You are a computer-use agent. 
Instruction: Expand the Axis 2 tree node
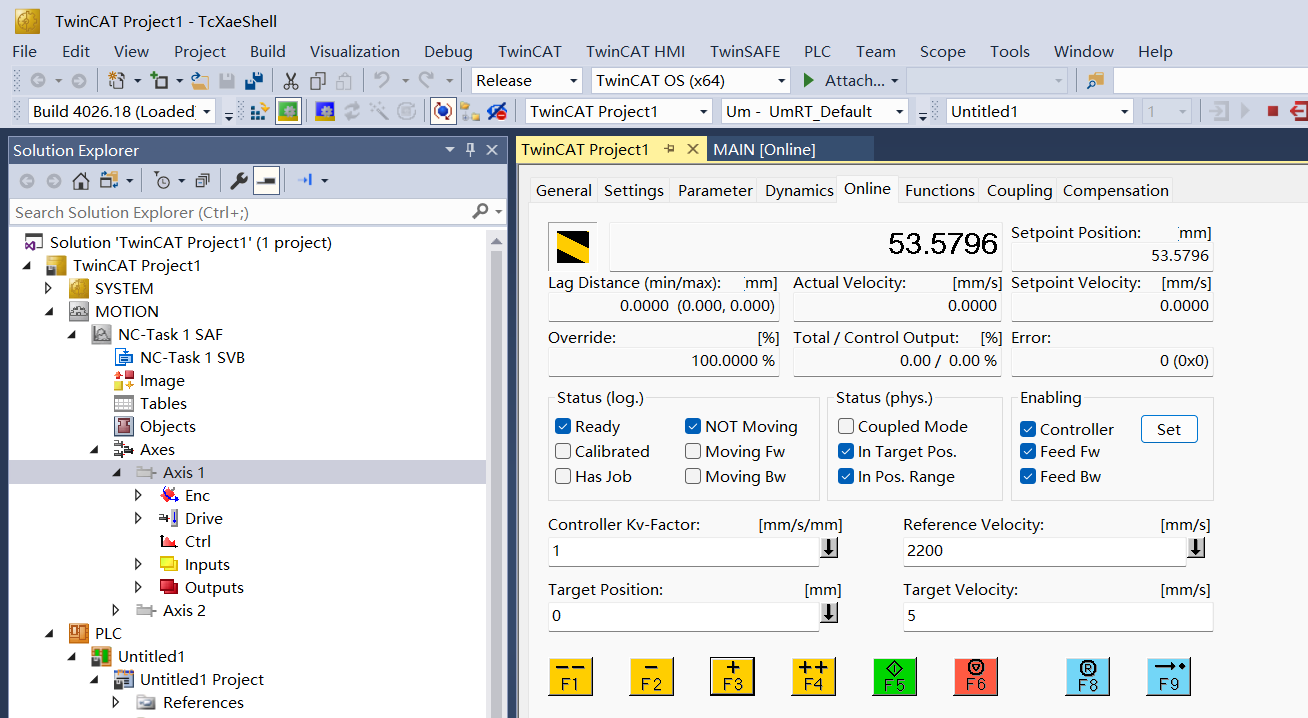coord(116,611)
